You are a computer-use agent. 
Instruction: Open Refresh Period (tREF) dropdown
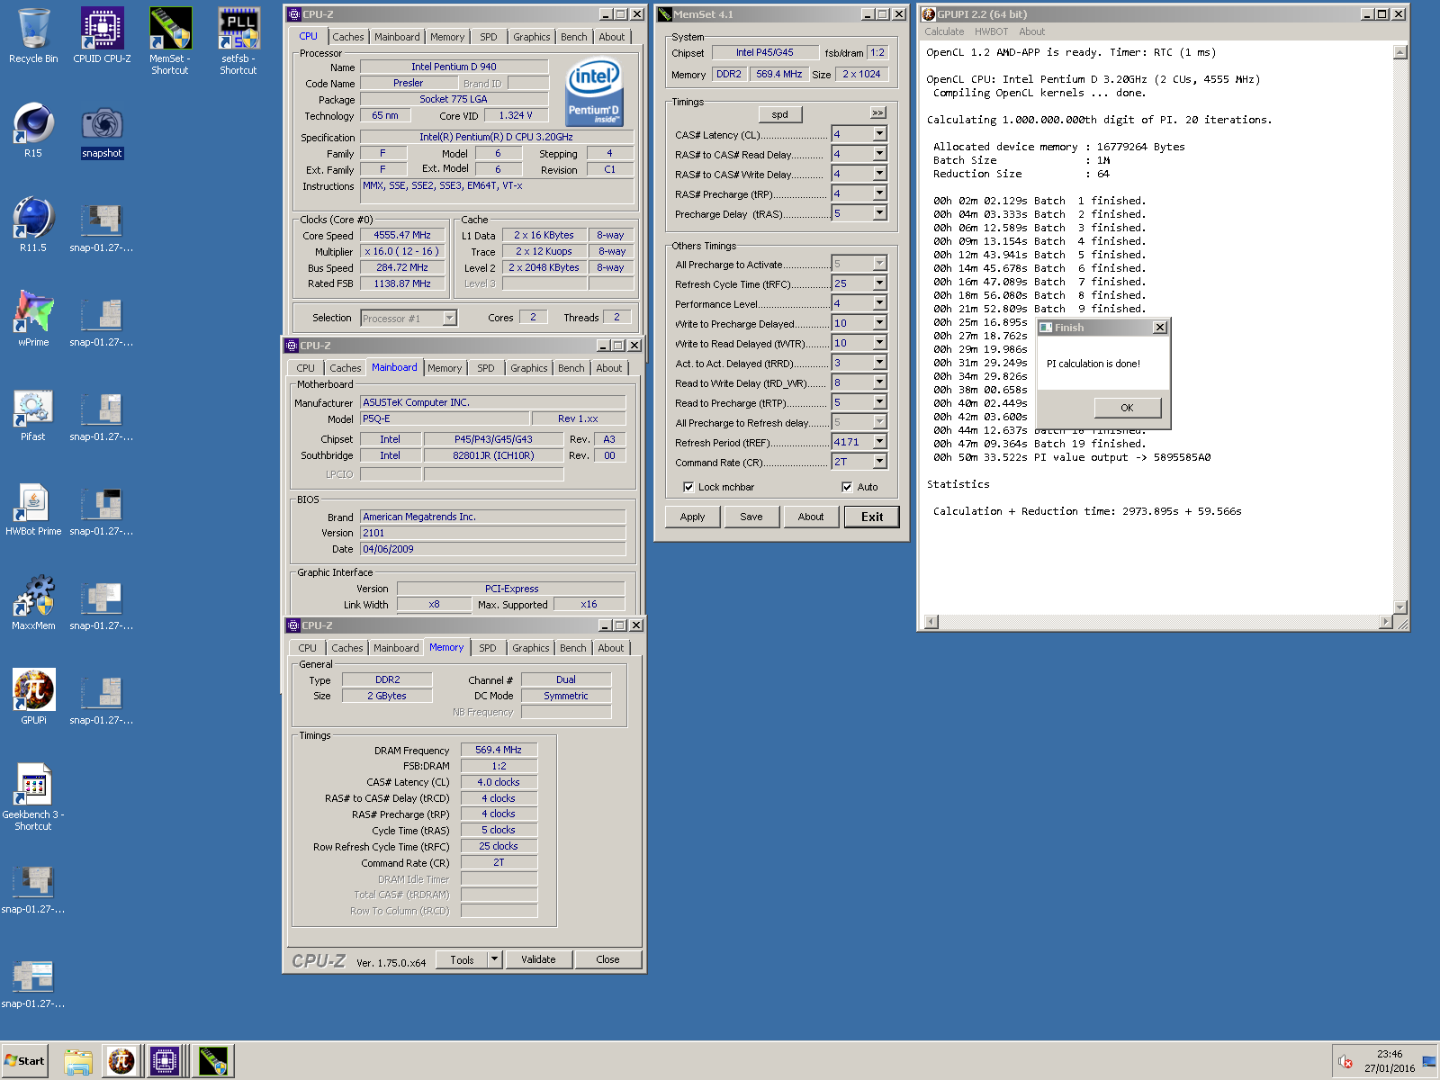tap(880, 442)
